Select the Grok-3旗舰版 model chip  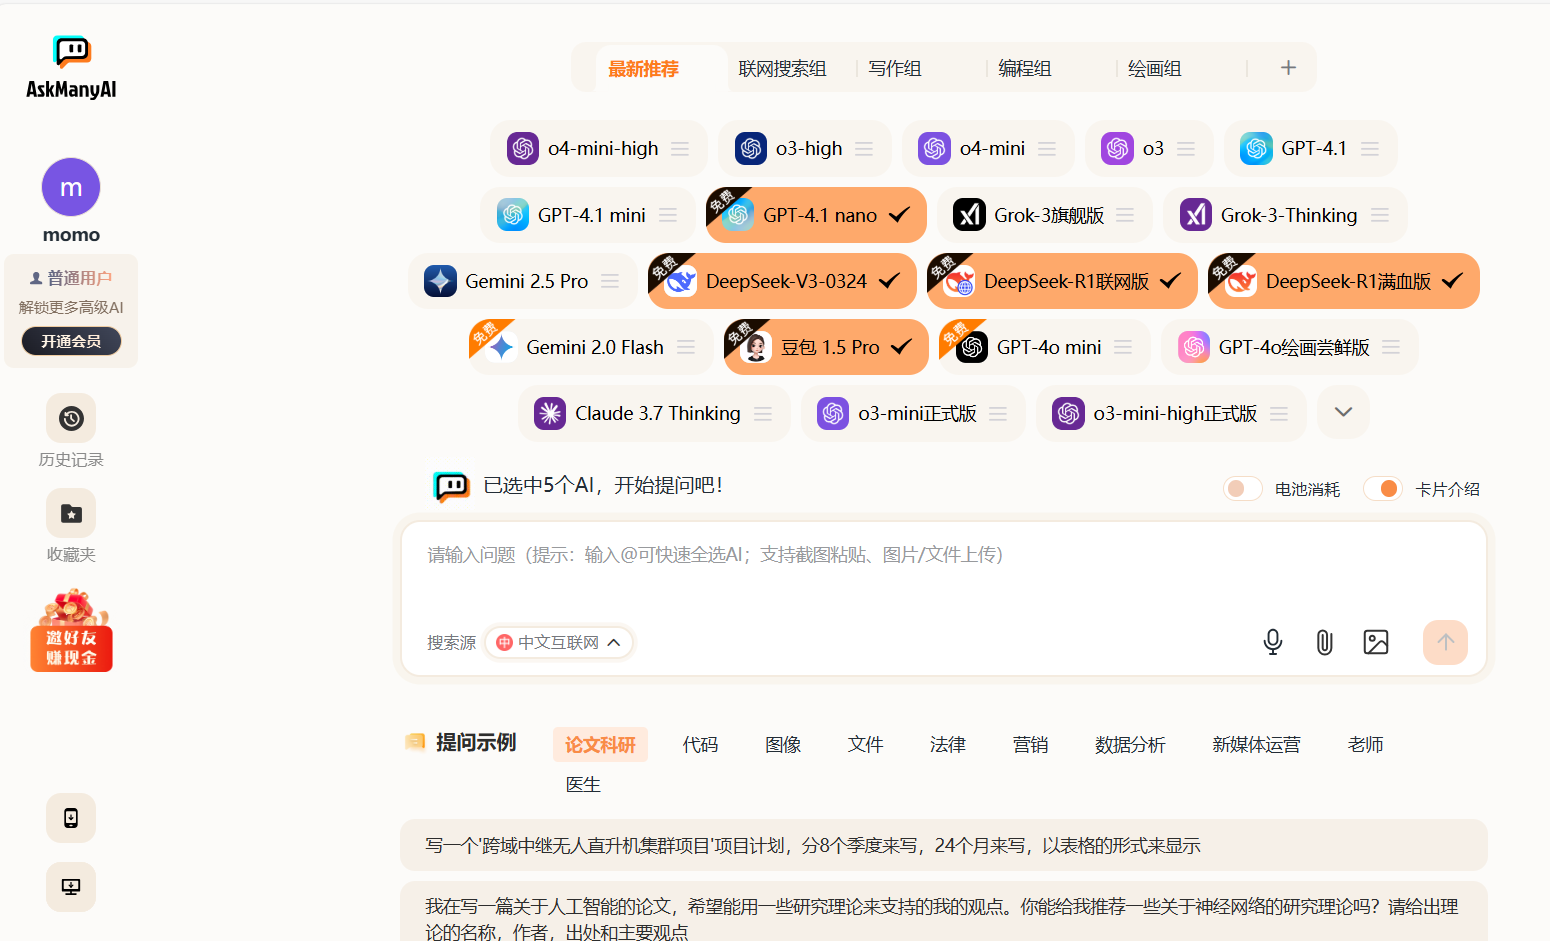click(1044, 215)
